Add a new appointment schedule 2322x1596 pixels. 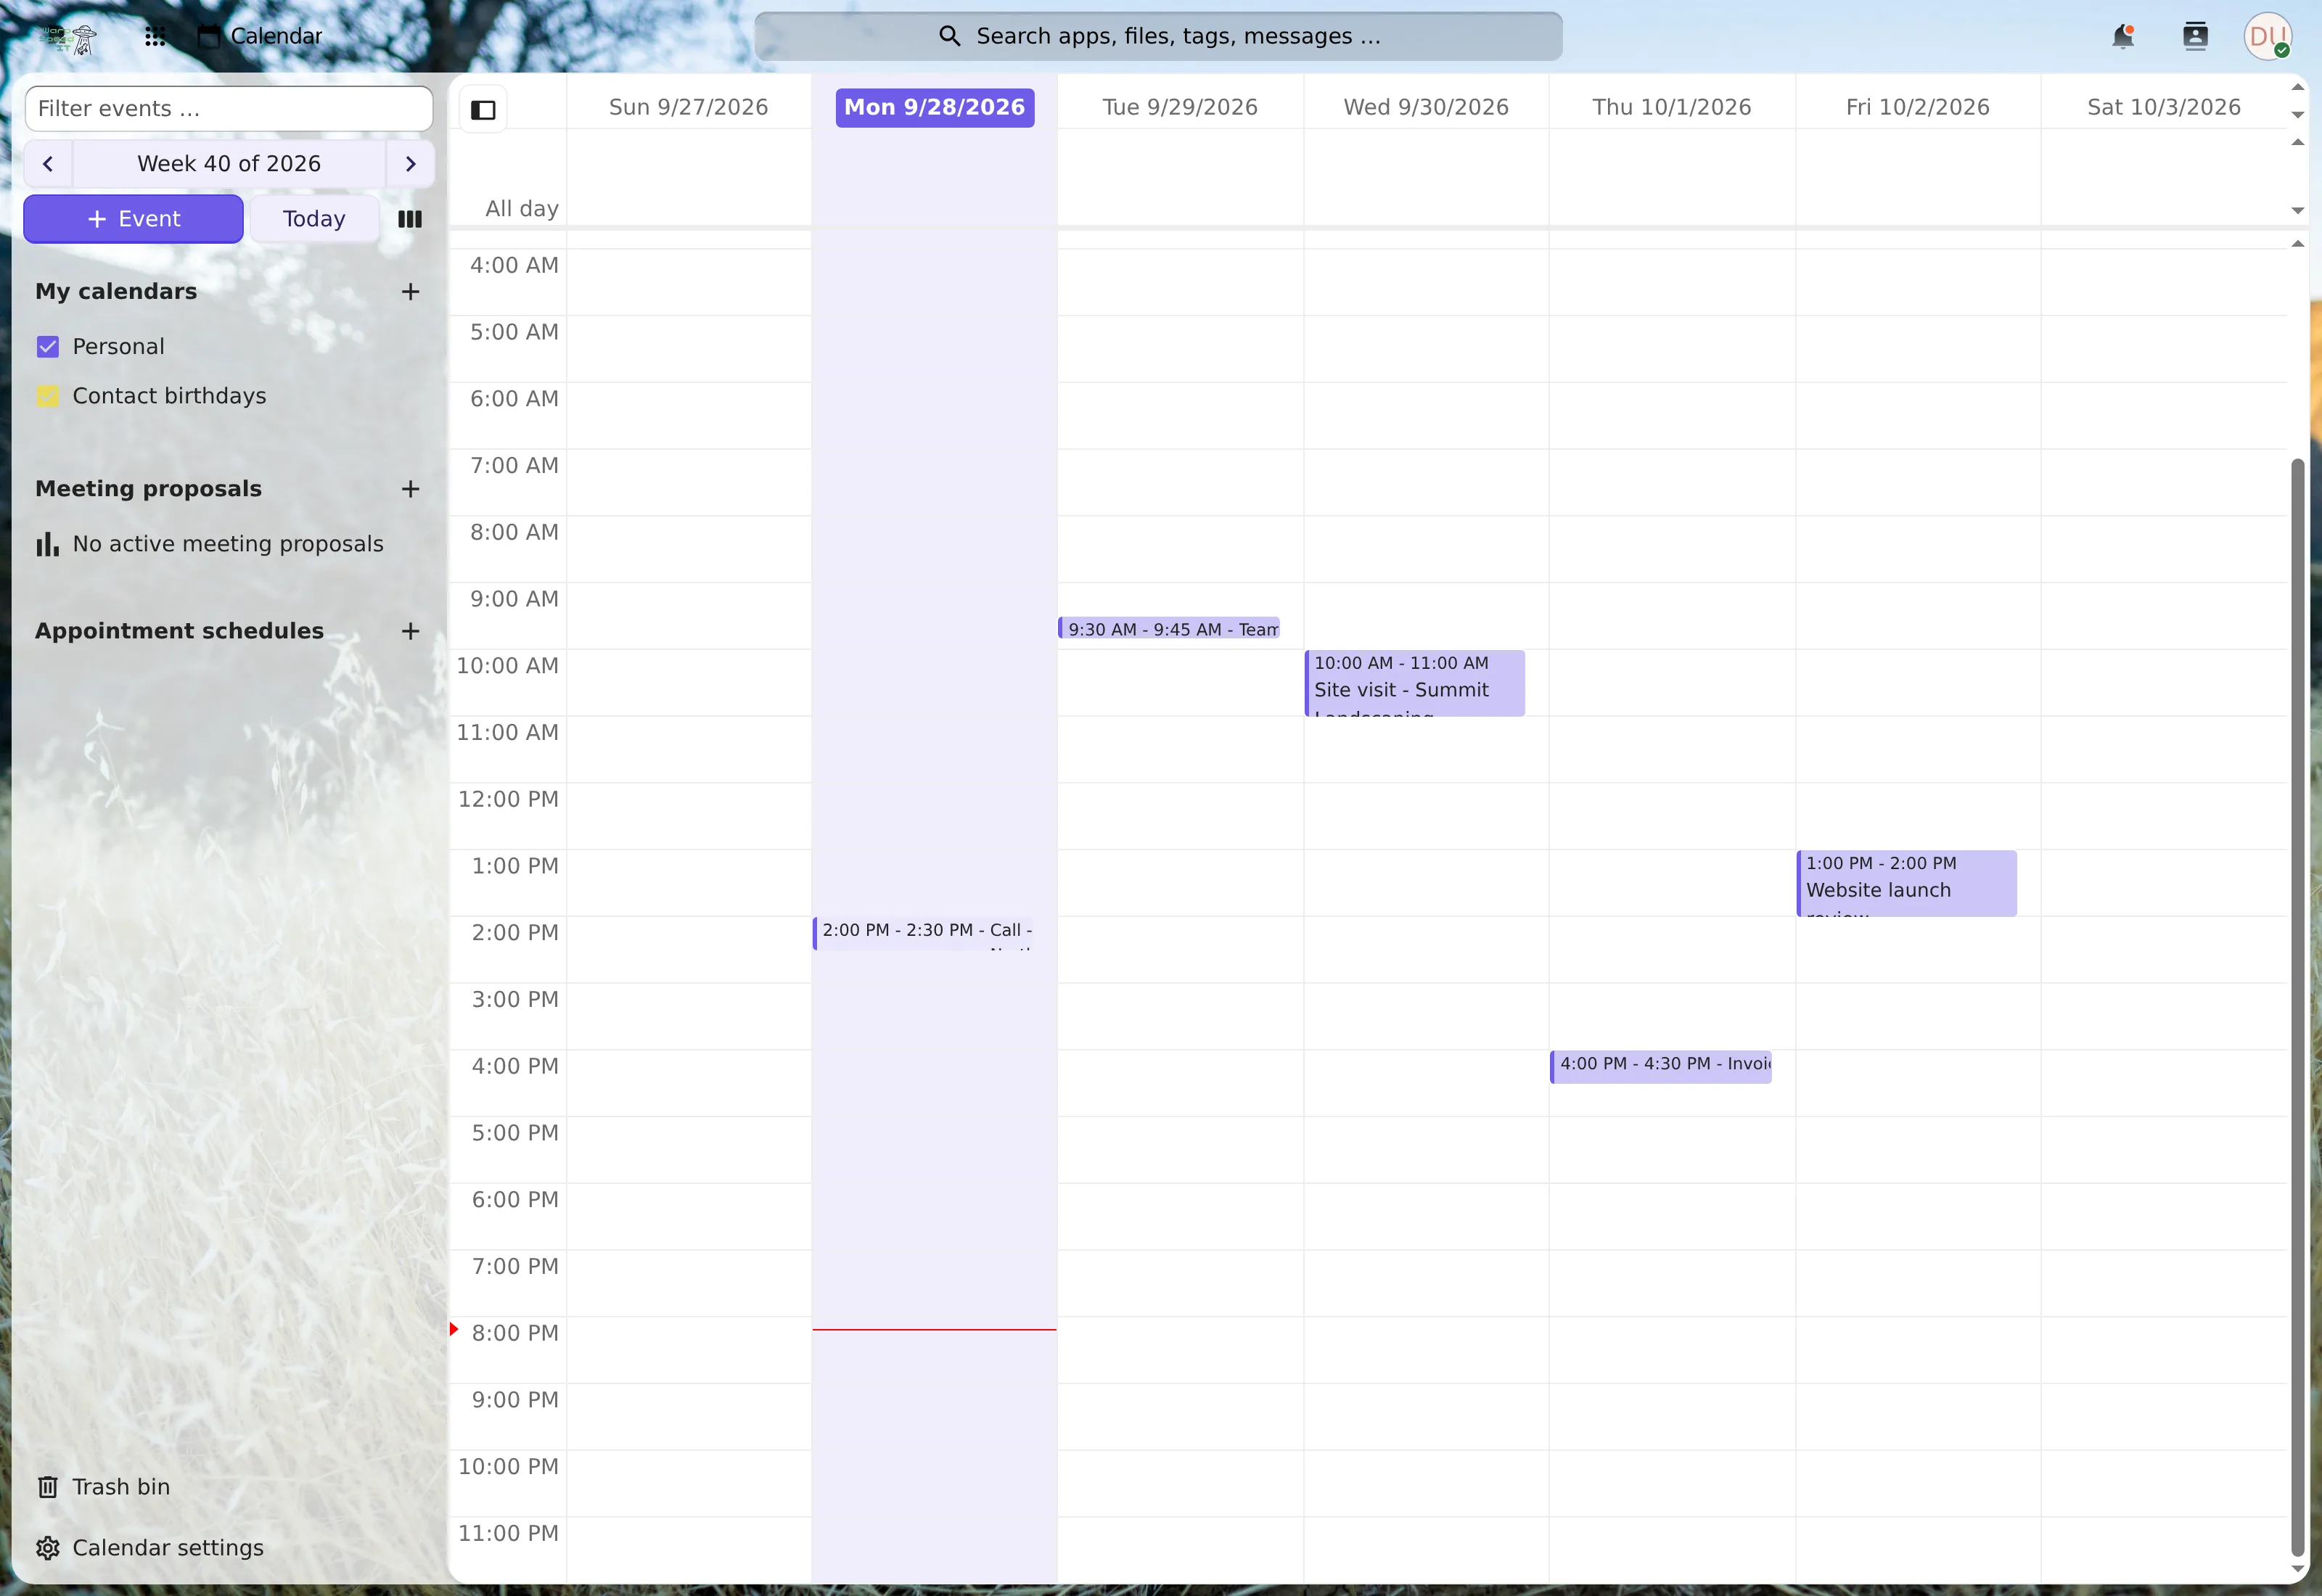click(410, 631)
